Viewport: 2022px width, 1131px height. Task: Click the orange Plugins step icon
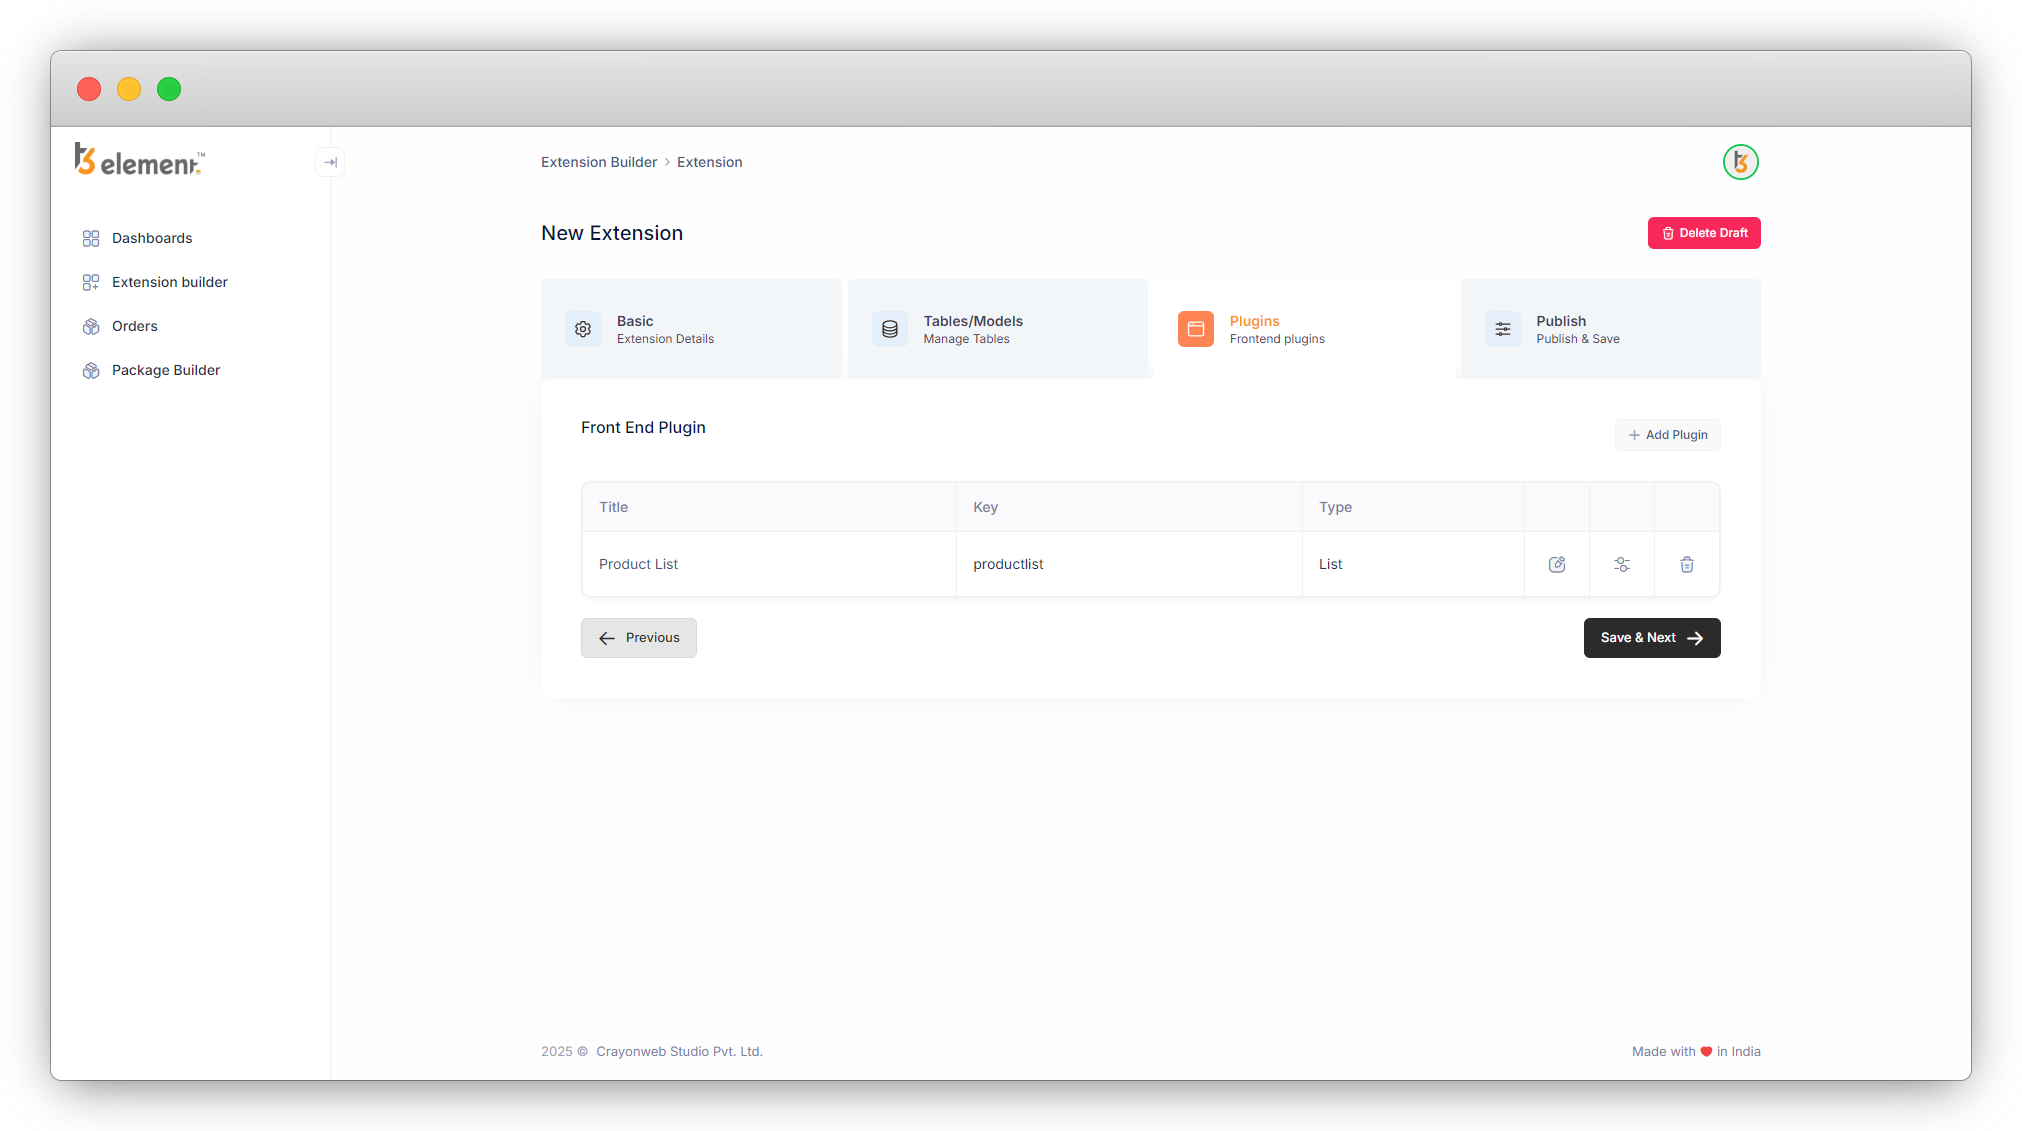click(1196, 329)
